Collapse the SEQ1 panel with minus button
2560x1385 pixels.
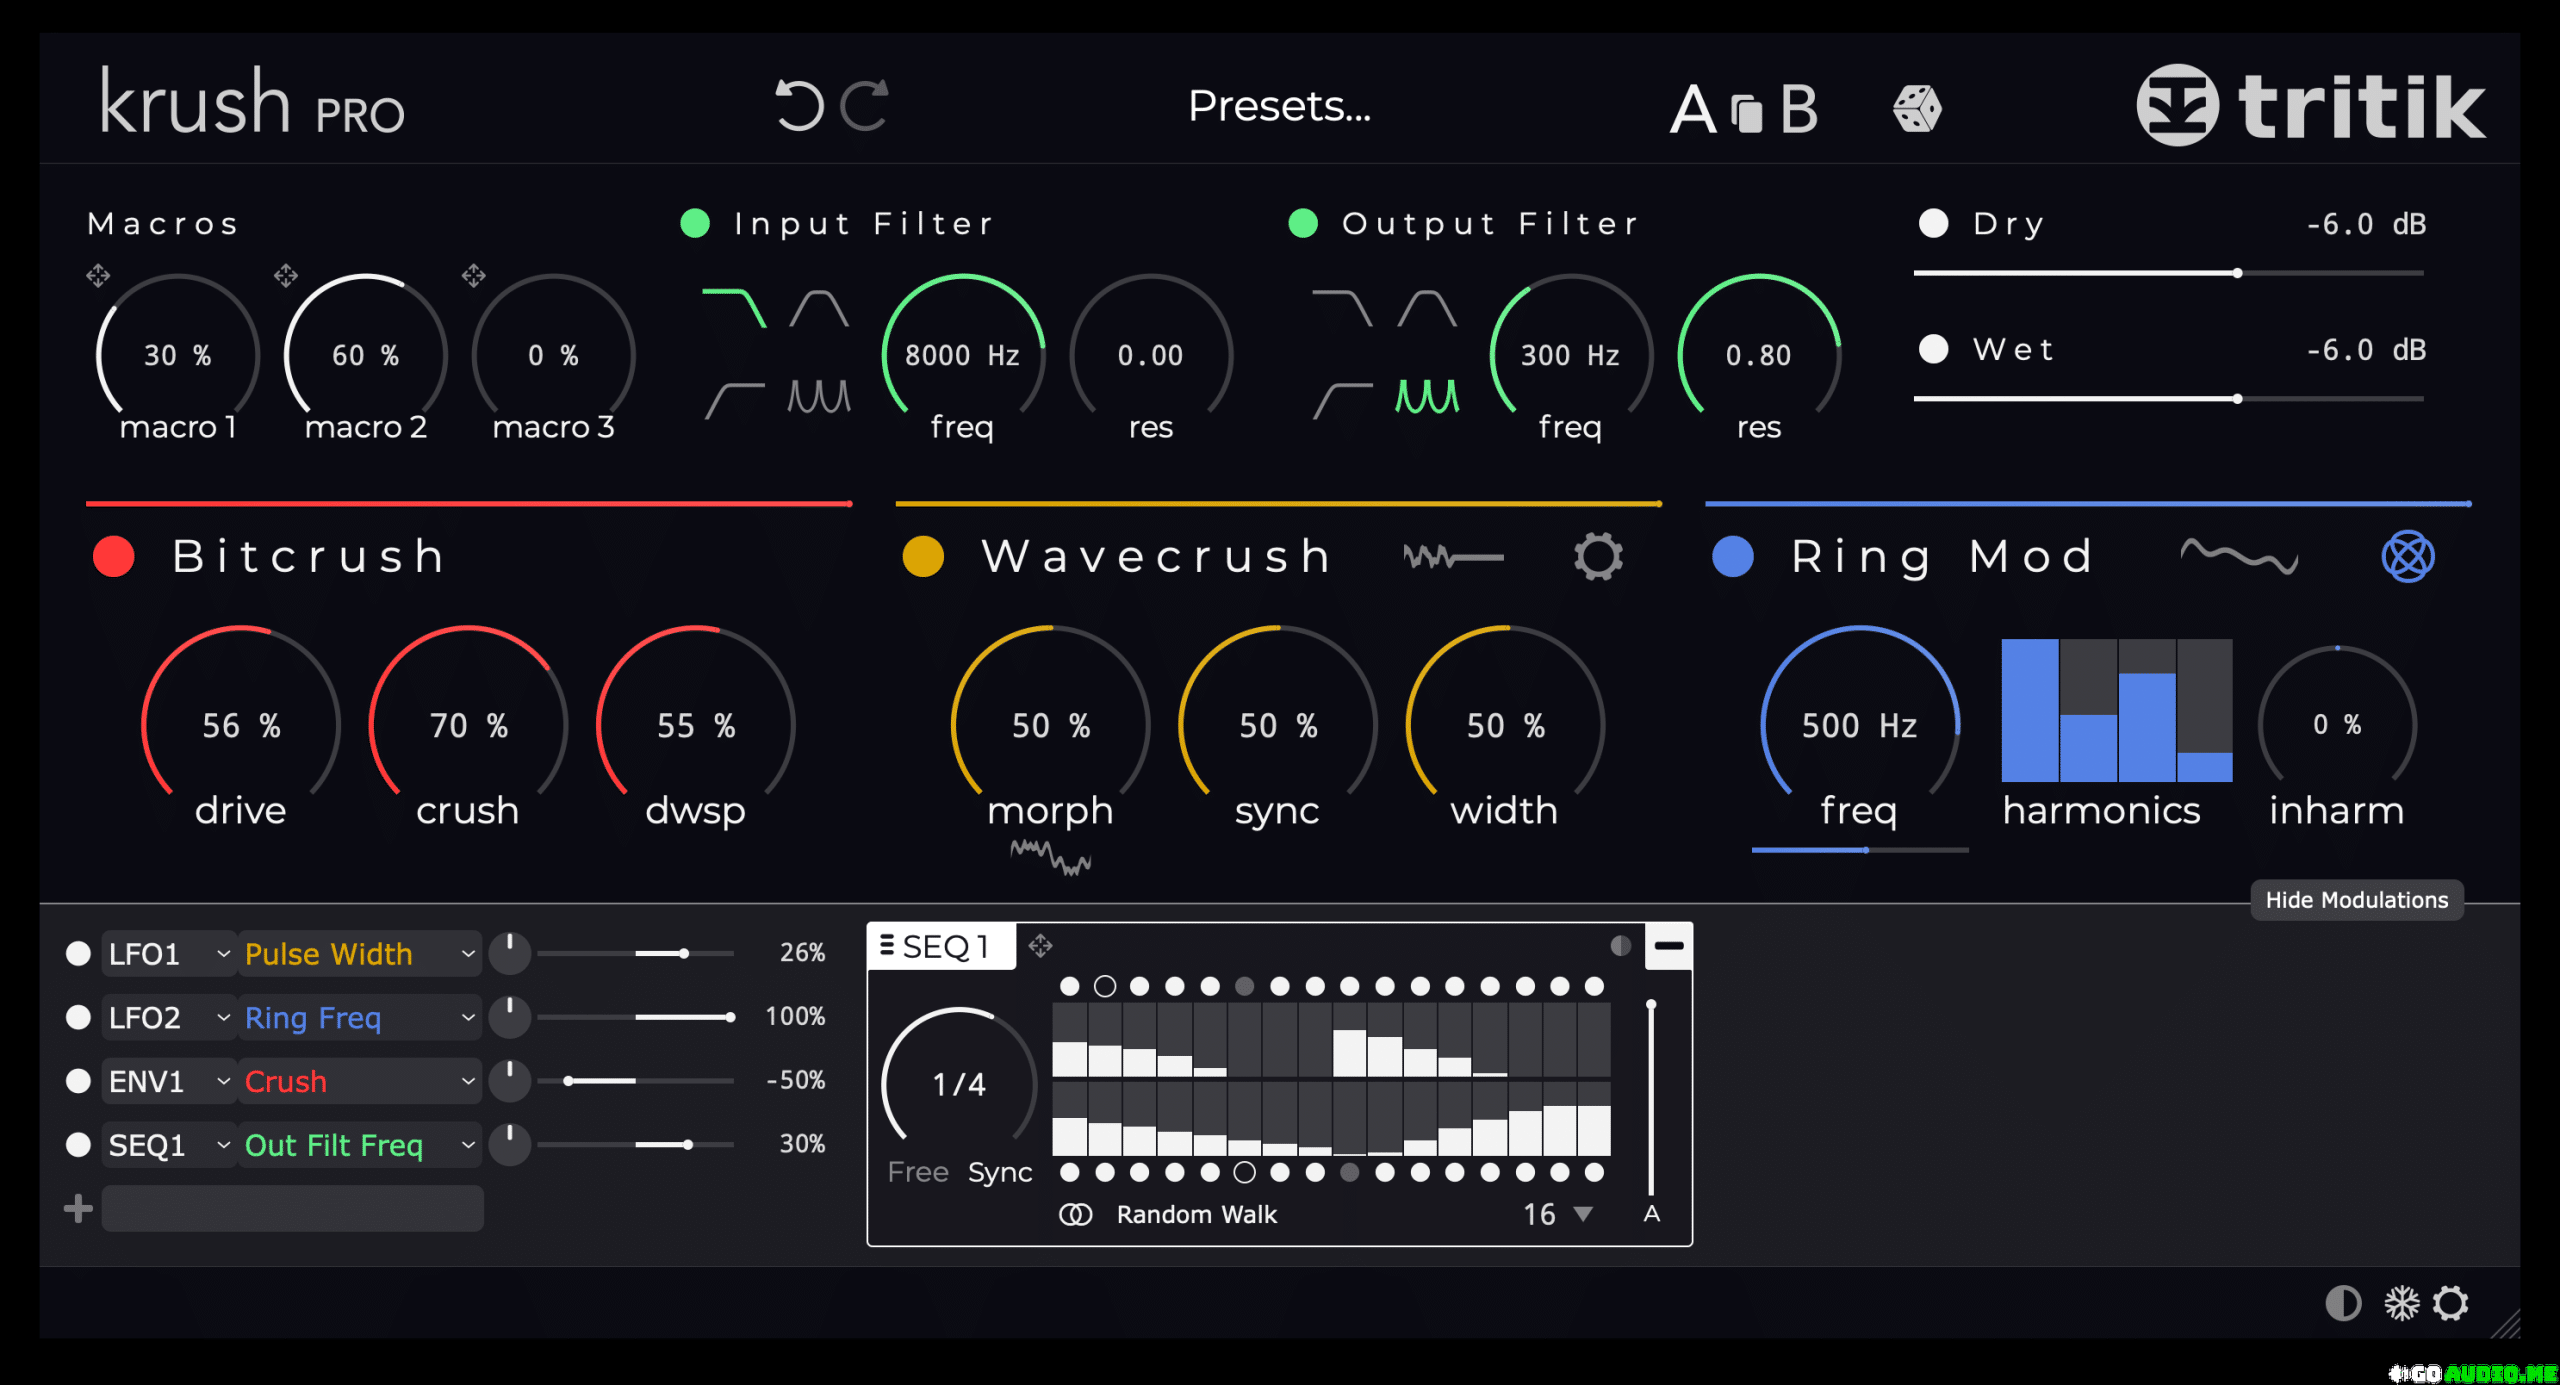pos(1669,946)
